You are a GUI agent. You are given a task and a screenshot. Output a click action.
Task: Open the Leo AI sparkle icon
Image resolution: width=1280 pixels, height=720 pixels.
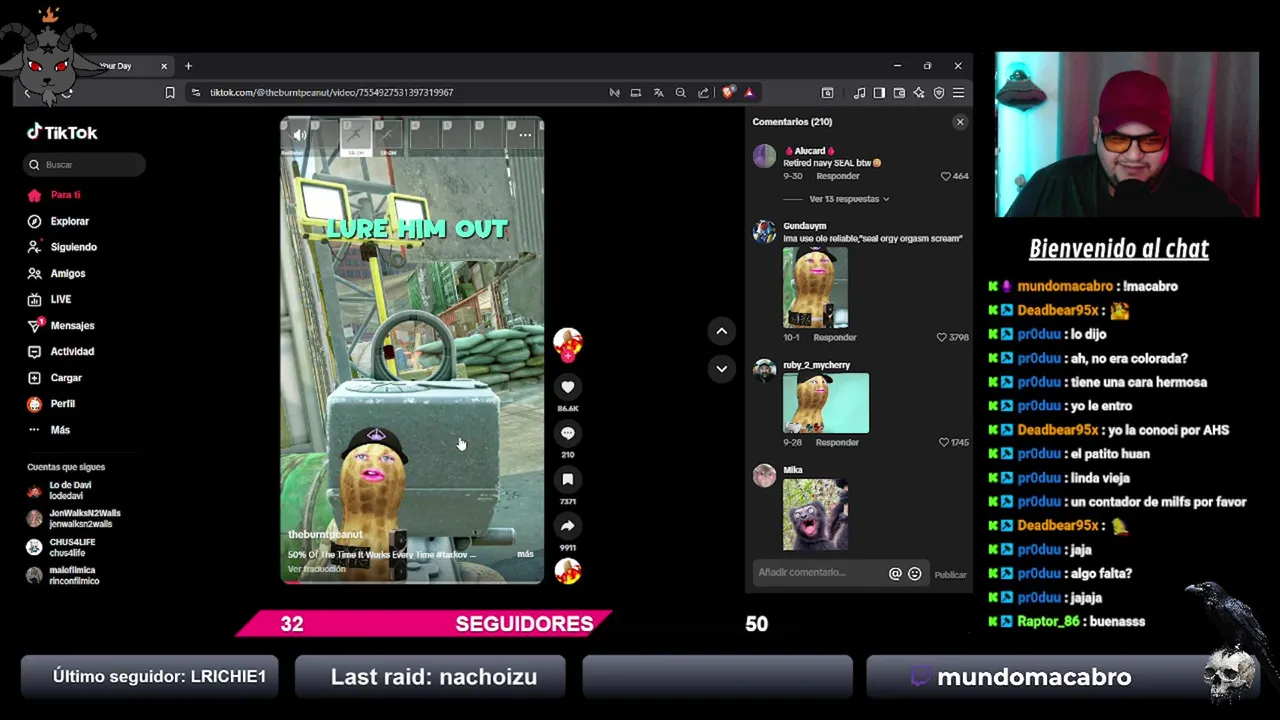tap(919, 93)
